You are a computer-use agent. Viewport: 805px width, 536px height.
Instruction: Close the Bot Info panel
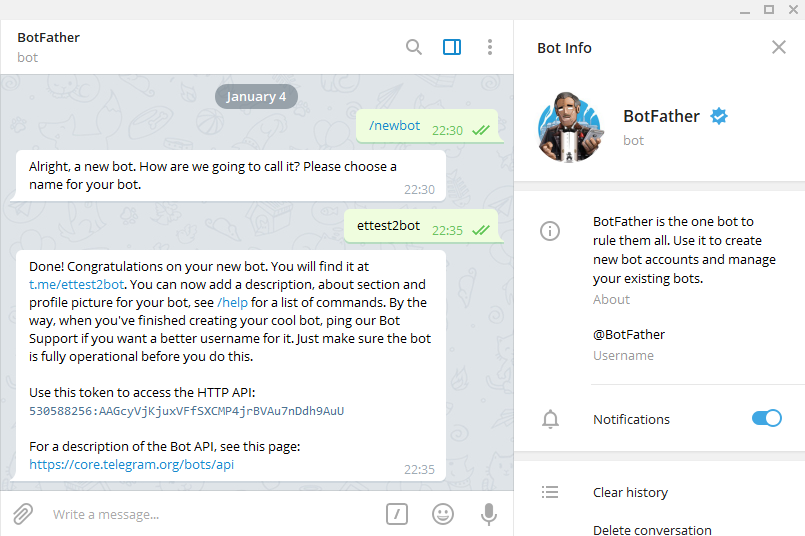pyautogui.click(x=779, y=47)
